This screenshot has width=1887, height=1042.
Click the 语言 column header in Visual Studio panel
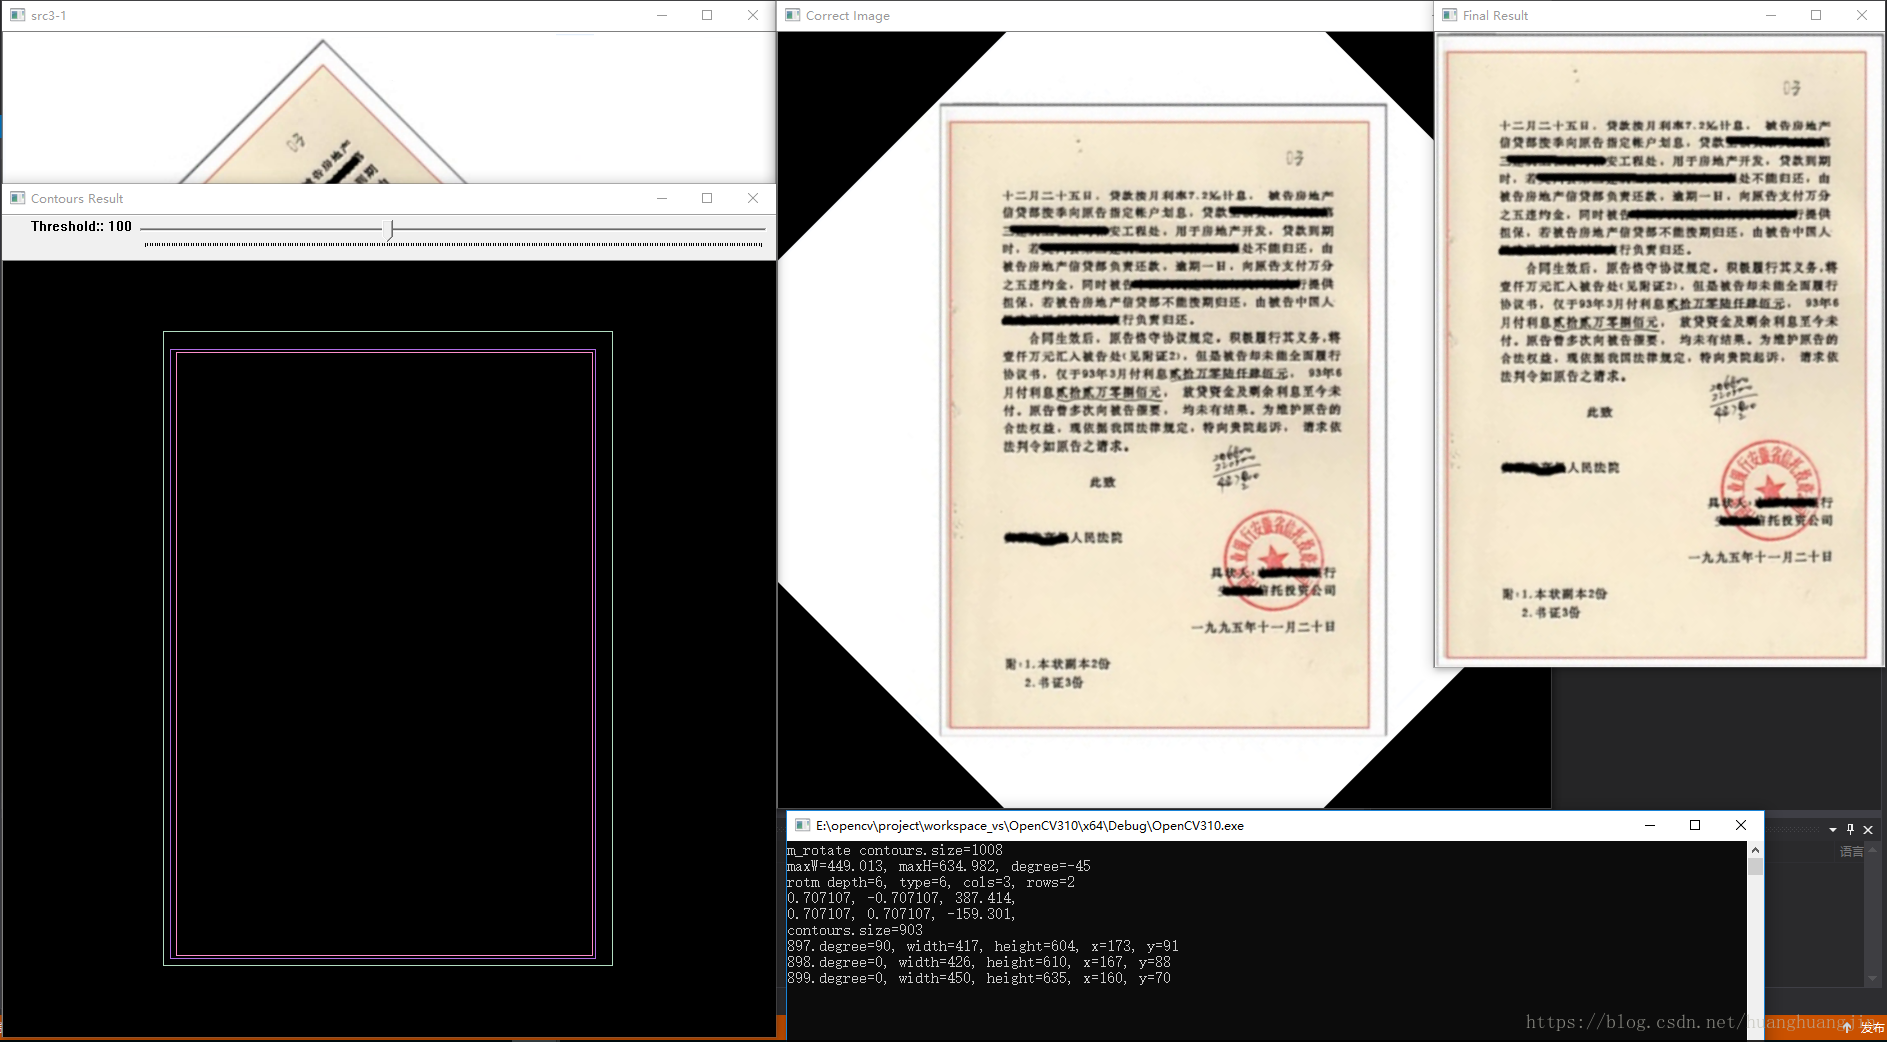click(x=1851, y=852)
